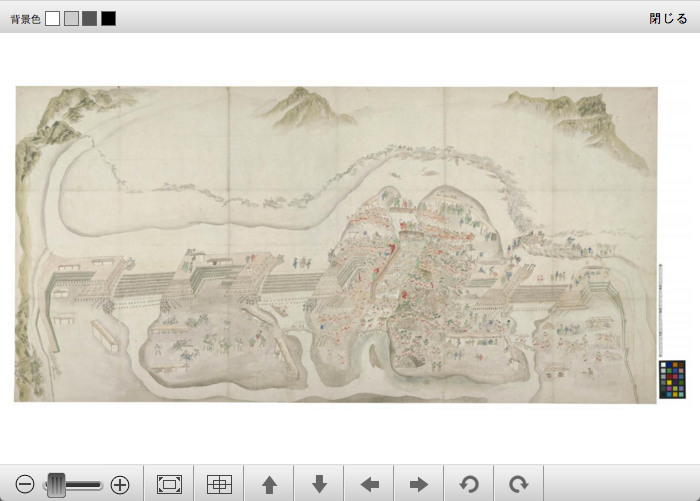Rotate the image clockwise
This screenshot has width=700, height=501.
point(518,484)
